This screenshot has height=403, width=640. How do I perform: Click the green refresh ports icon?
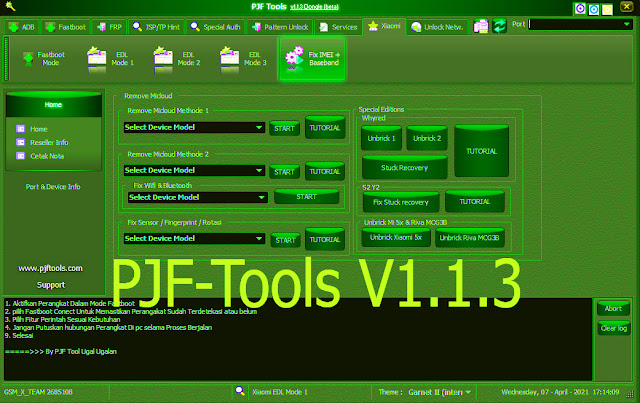click(499, 26)
